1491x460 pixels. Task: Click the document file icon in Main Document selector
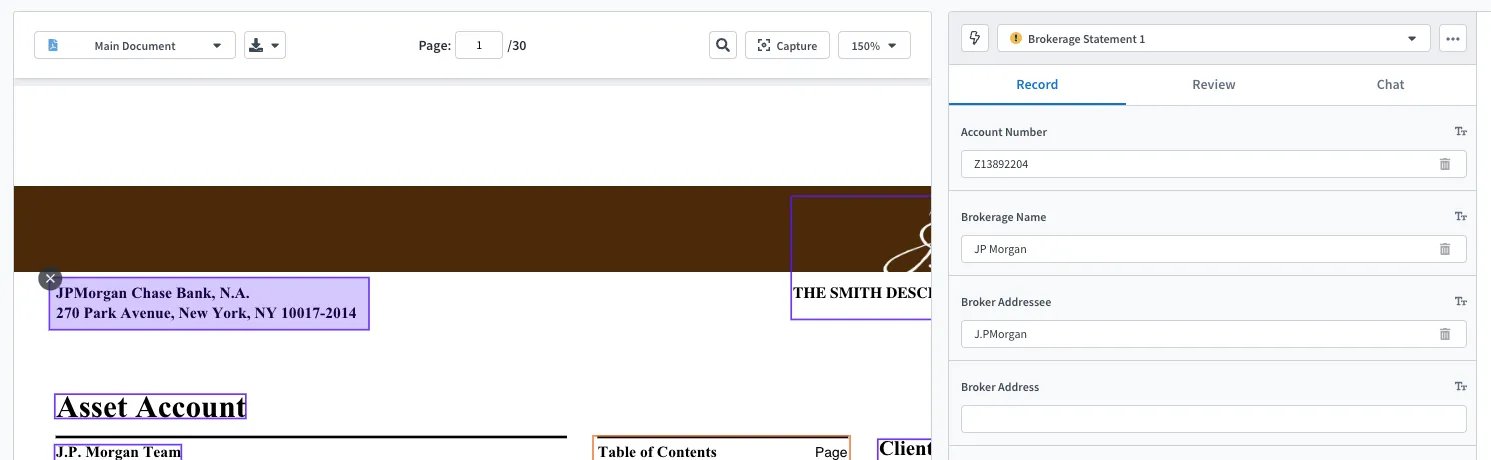[x=53, y=45]
